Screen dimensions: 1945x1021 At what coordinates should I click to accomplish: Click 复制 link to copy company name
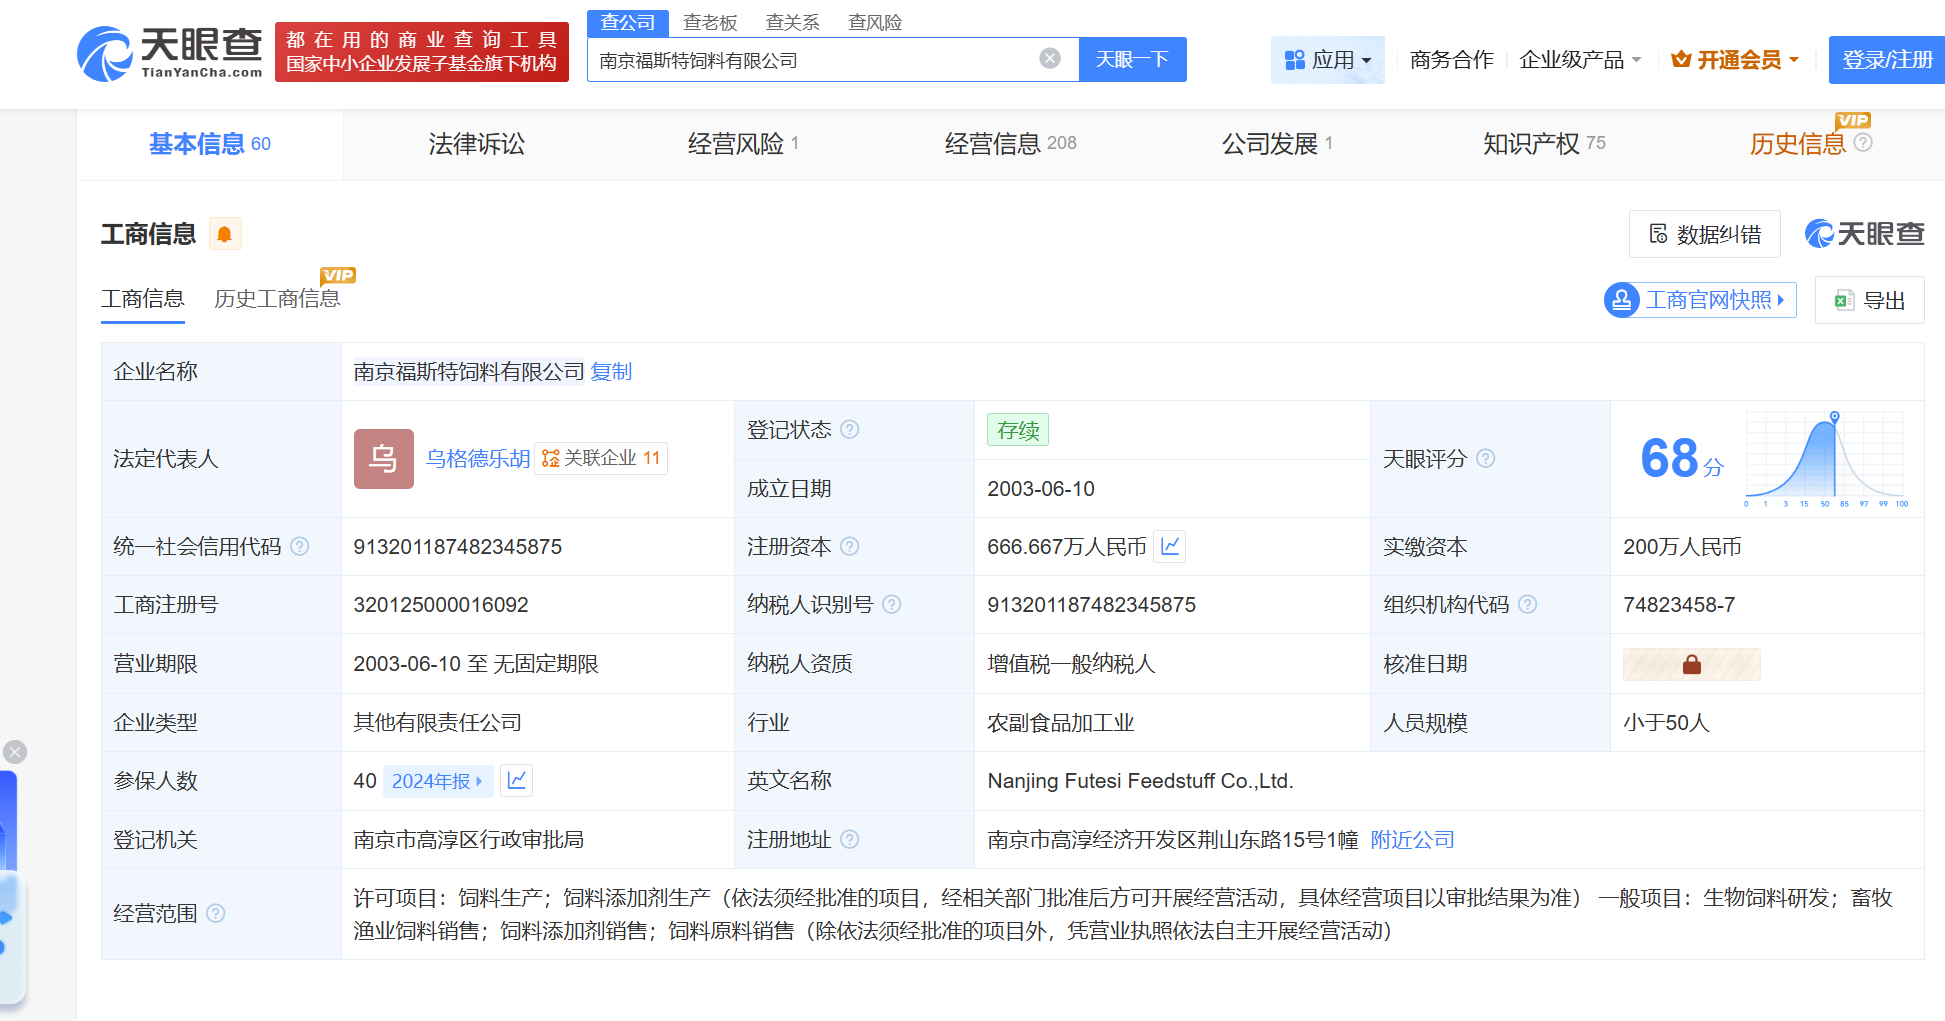tap(611, 372)
